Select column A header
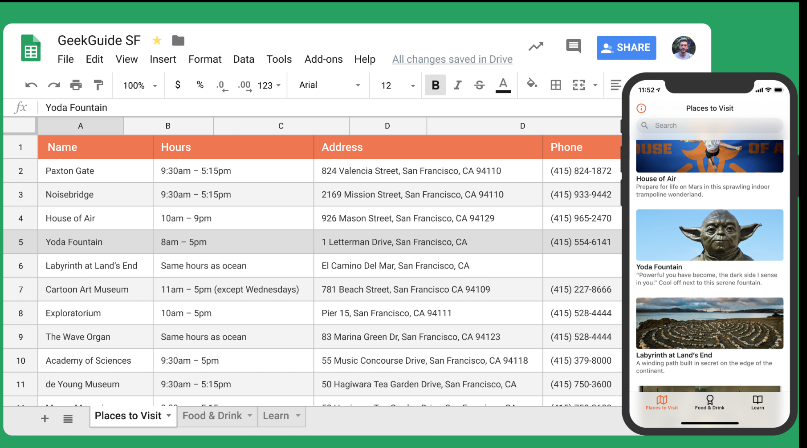Image resolution: width=807 pixels, height=448 pixels. (80, 126)
